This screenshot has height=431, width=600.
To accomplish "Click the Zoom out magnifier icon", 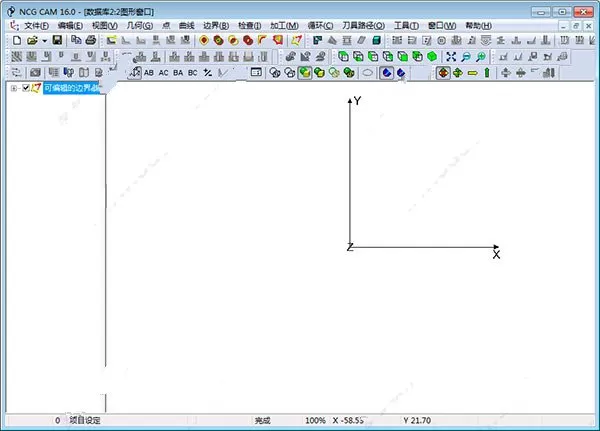I will click(466, 57).
